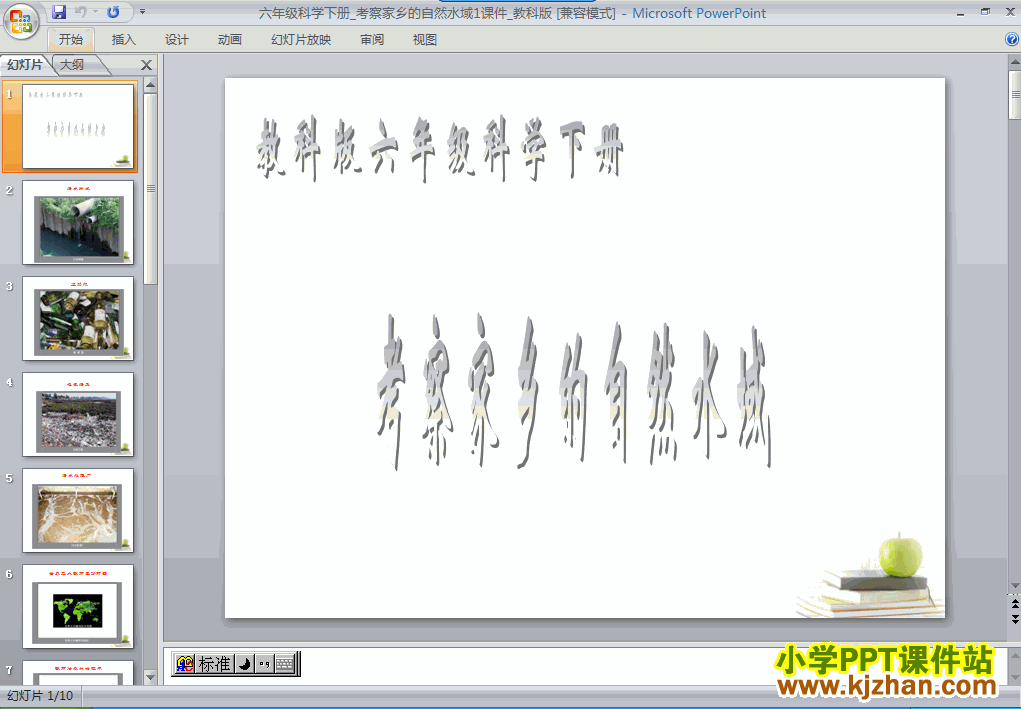This screenshot has height=709, width=1021.
Task: Select slide 1 thumbnail
Action: click(x=78, y=126)
